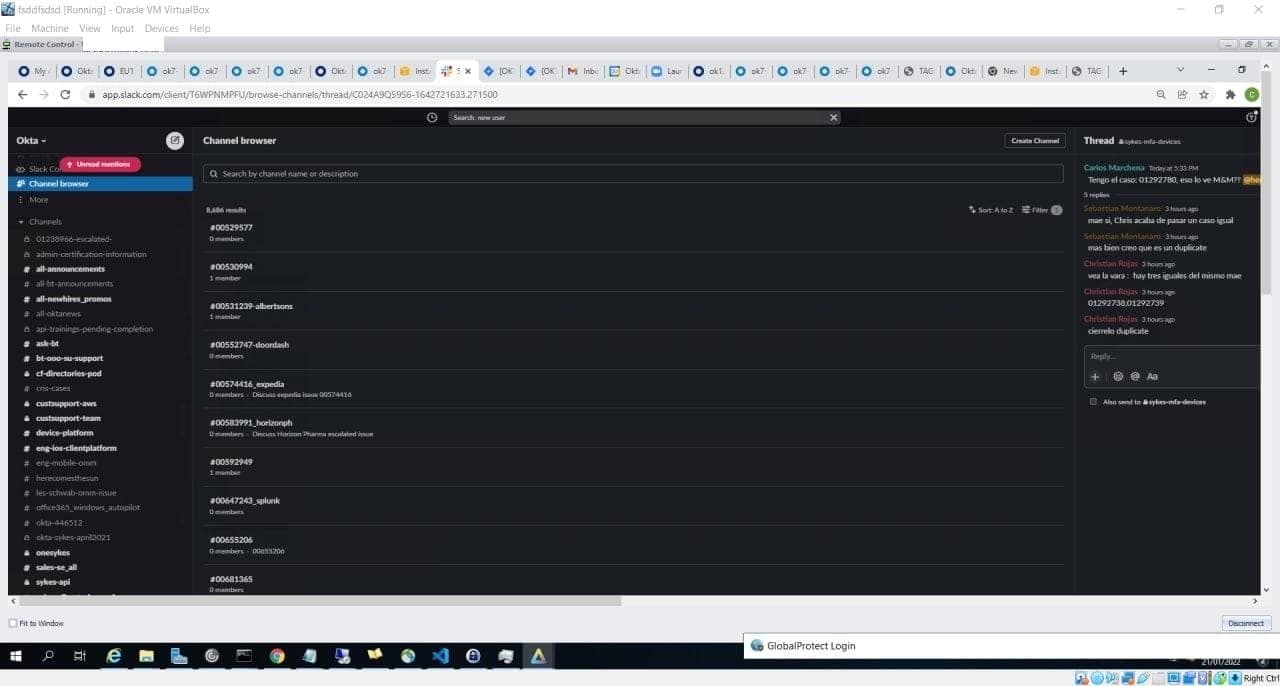Screen dimensions: 1280x686
Task: Collapse the Channels section in the sidebar
Action: coord(21,222)
